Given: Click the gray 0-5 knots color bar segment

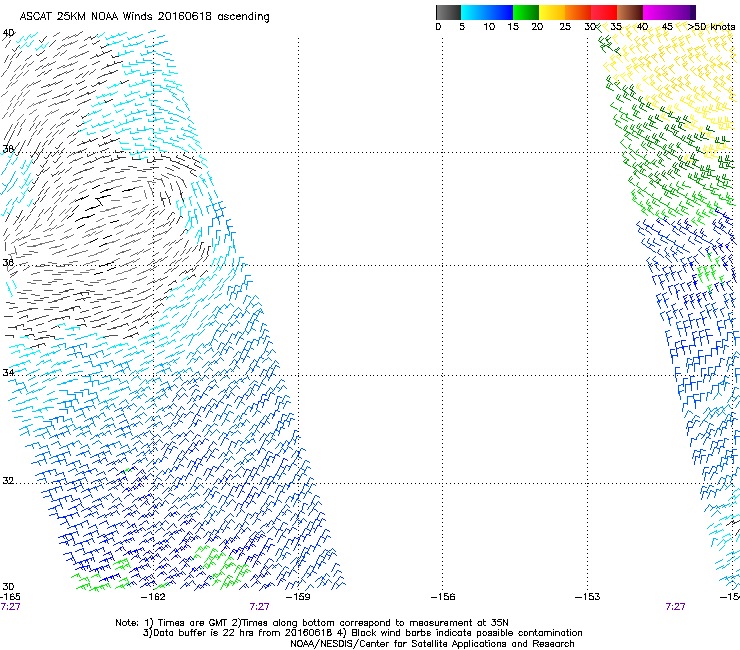Looking at the screenshot, I should pyautogui.click(x=448, y=12).
